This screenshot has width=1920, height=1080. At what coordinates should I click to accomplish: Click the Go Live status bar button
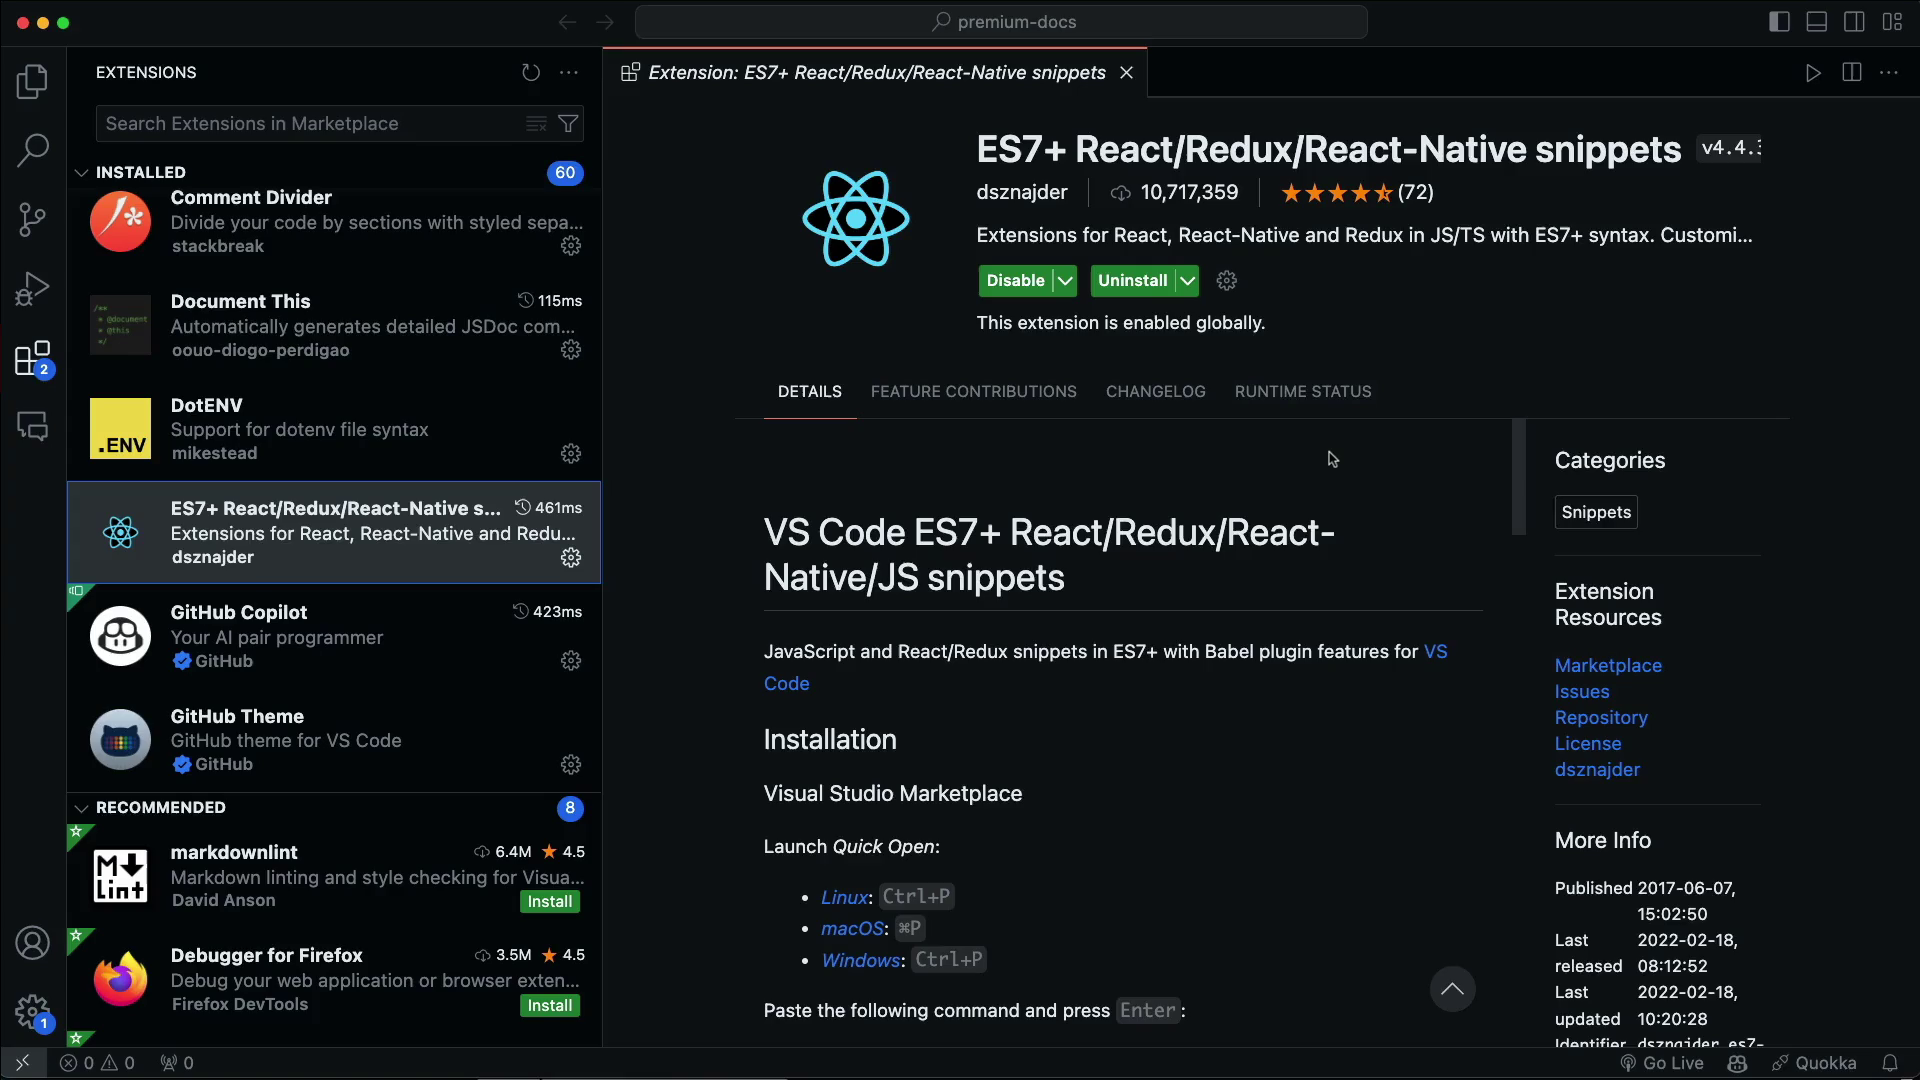[1662, 1063]
